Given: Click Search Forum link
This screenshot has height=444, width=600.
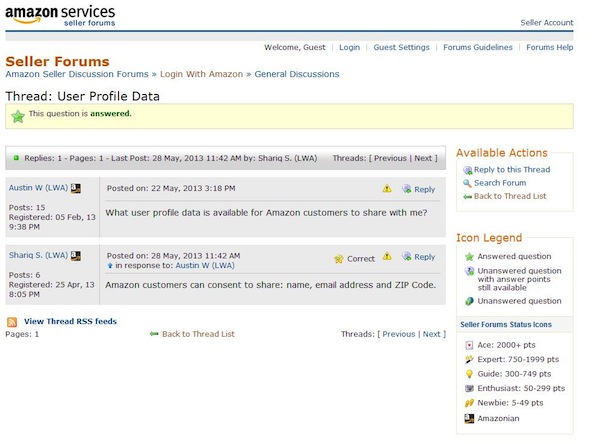Looking at the screenshot, I should pyautogui.click(x=500, y=183).
